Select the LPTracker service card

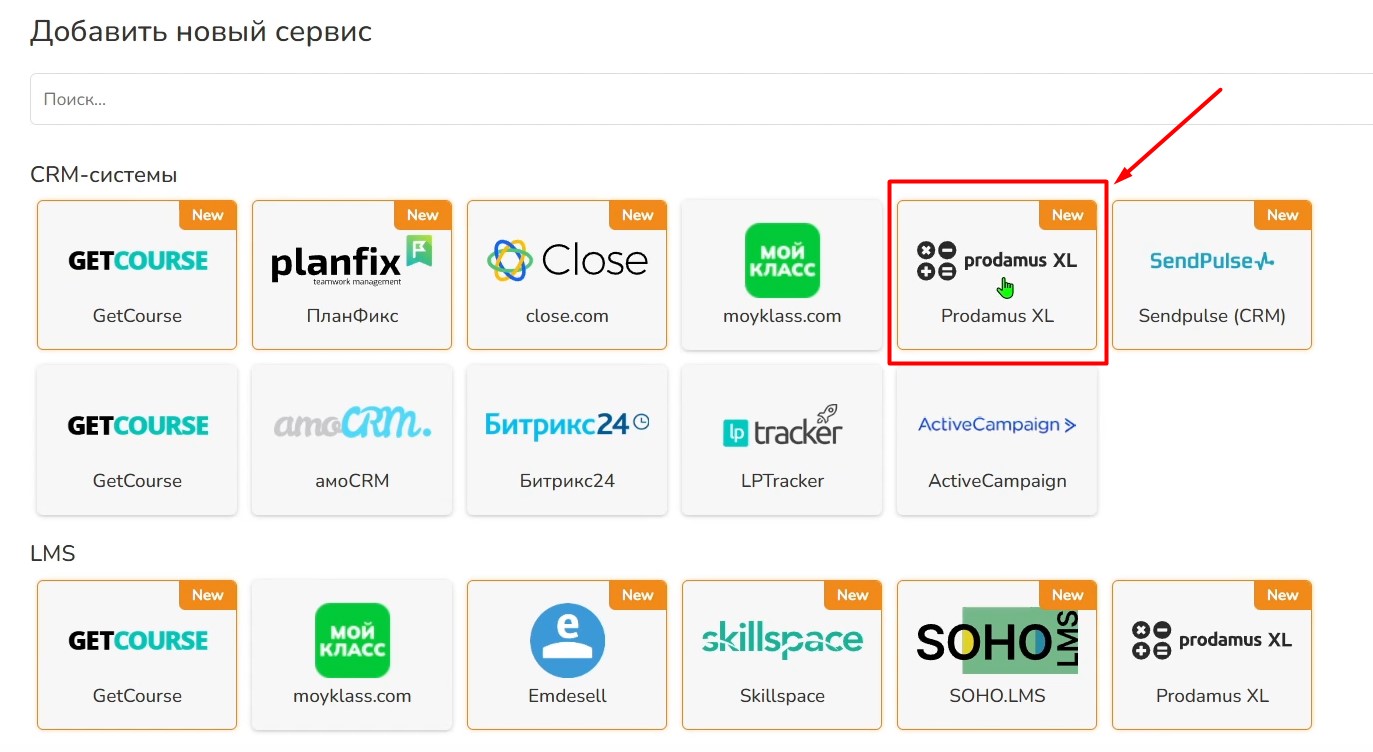click(782, 440)
